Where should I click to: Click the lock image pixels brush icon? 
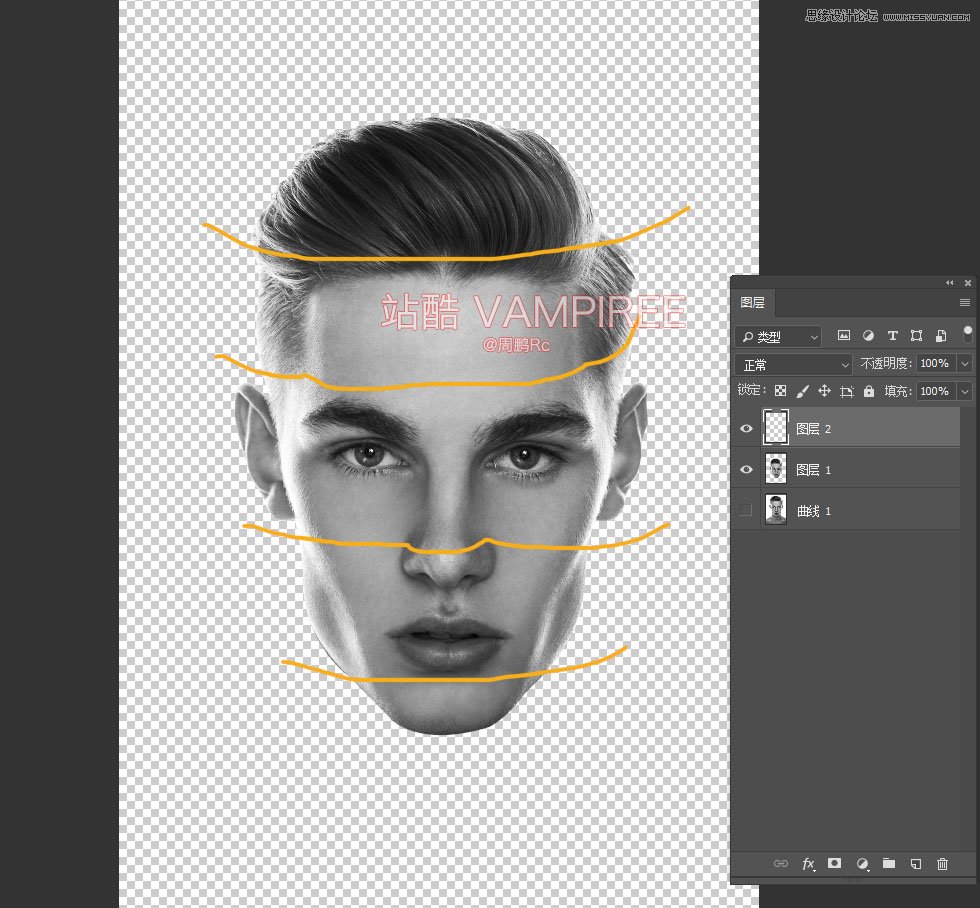pos(802,391)
